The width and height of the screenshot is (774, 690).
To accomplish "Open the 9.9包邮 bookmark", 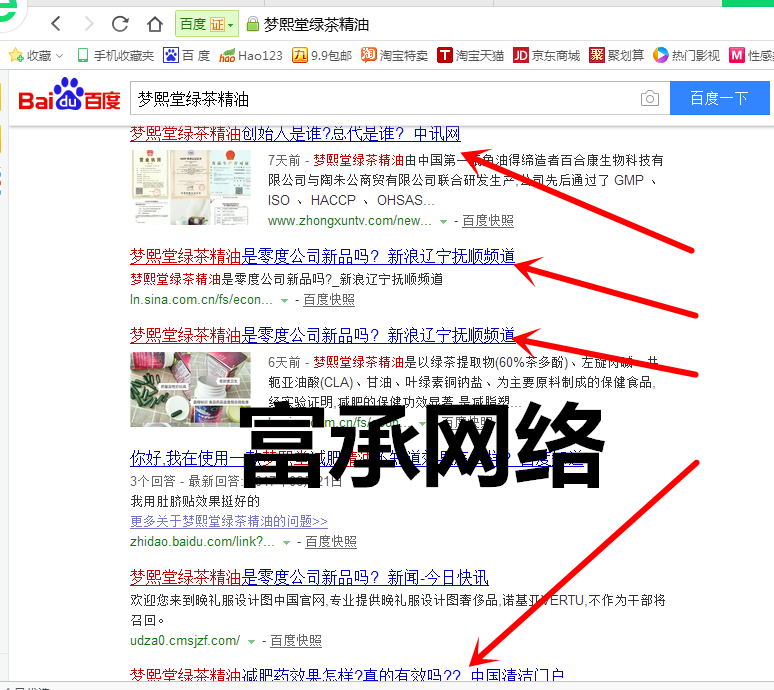I will click(322, 55).
